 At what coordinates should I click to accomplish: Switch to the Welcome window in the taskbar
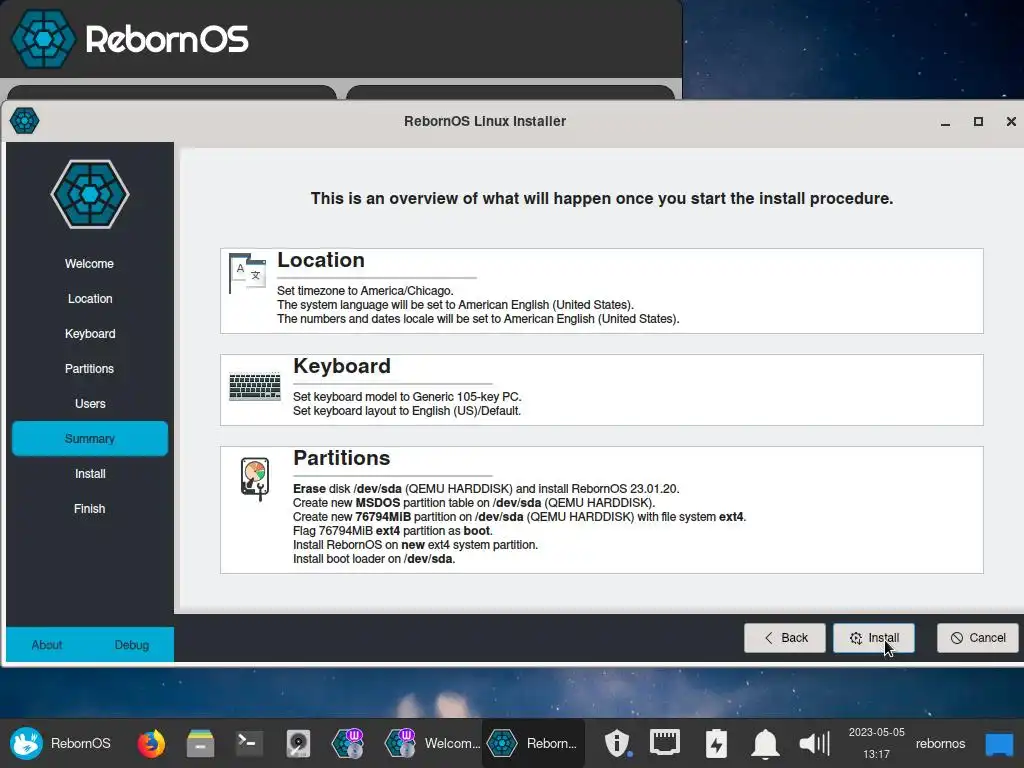[432, 743]
